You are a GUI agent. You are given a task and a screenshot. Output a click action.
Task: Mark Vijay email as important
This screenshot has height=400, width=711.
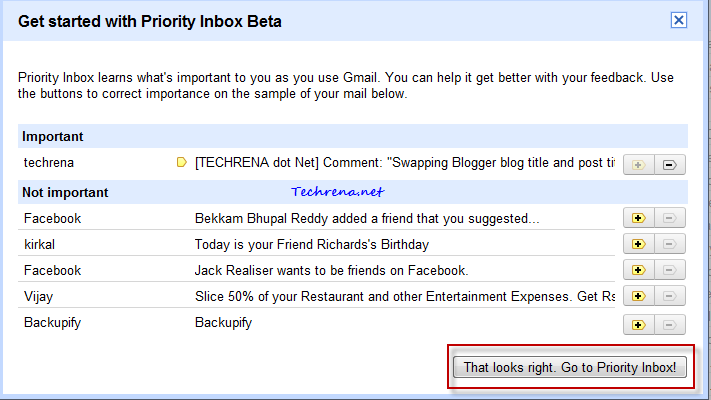(638, 296)
